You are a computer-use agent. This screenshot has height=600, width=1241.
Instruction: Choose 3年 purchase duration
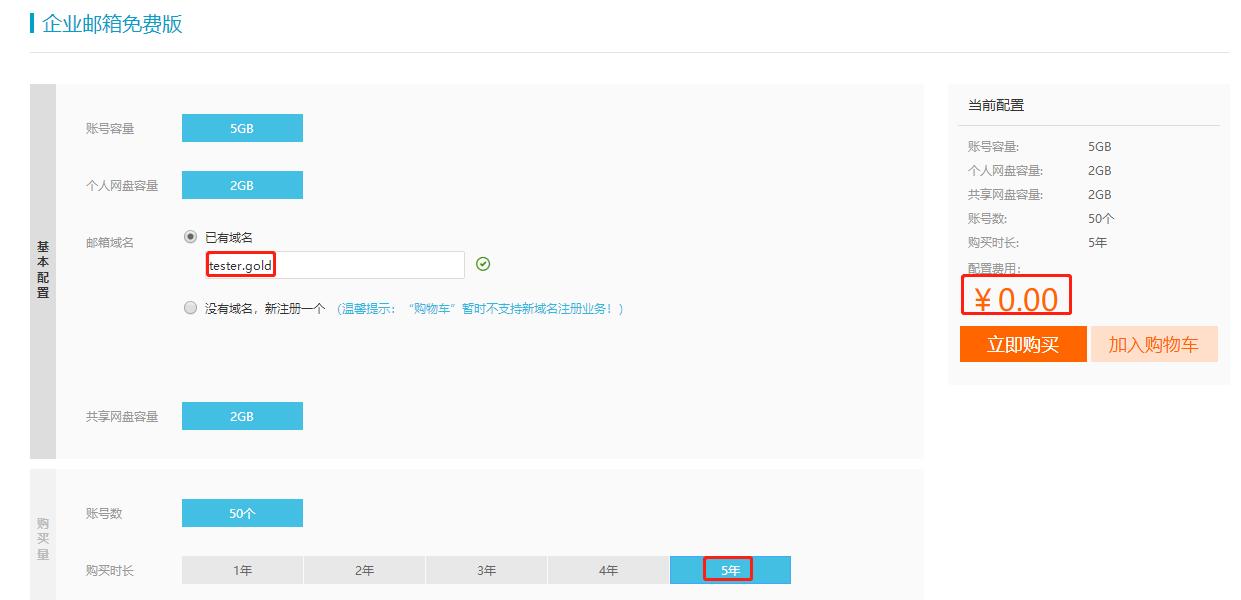[x=486, y=569]
